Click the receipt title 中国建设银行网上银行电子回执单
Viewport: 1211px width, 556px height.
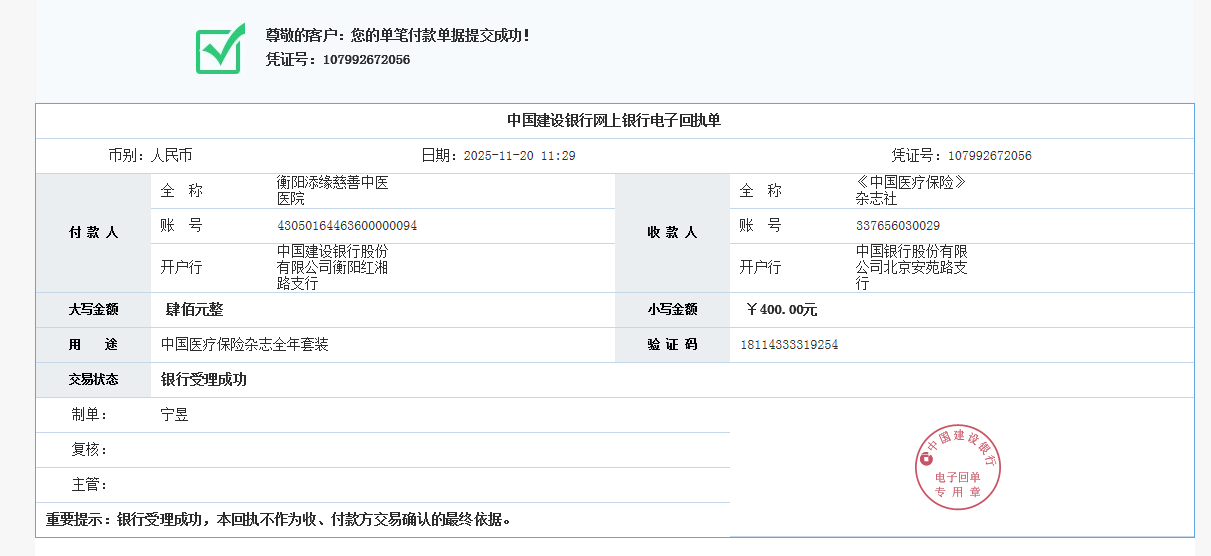click(614, 121)
